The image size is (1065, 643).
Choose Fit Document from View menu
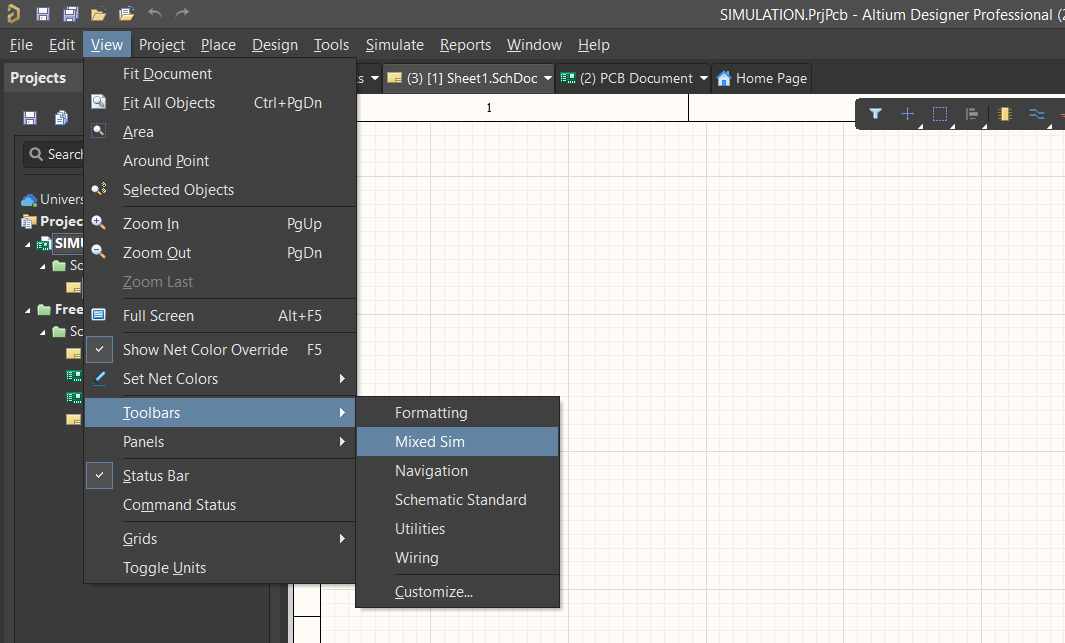tap(220, 73)
